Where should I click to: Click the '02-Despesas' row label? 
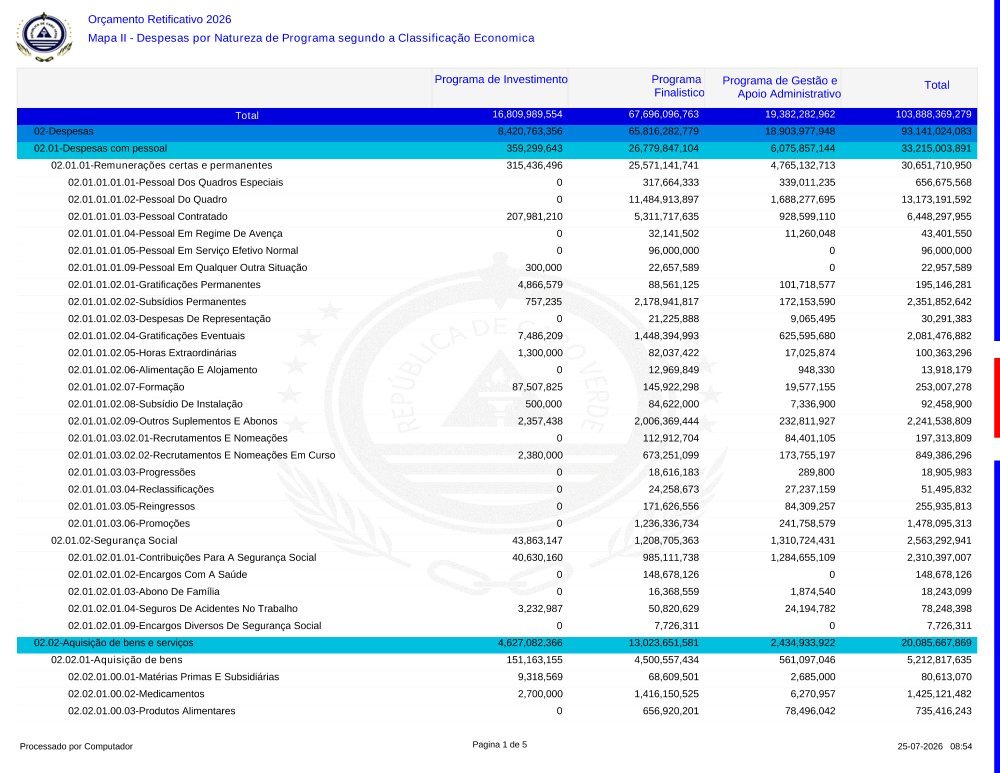click(63, 131)
